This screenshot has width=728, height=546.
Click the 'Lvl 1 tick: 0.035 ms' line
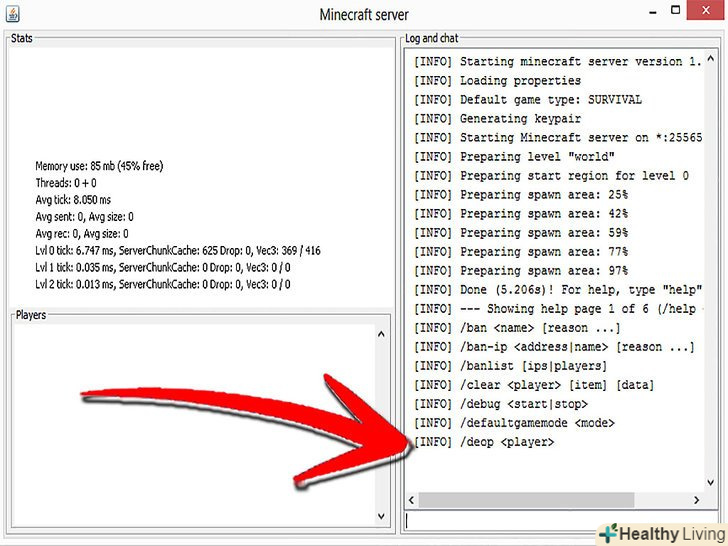point(163,267)
